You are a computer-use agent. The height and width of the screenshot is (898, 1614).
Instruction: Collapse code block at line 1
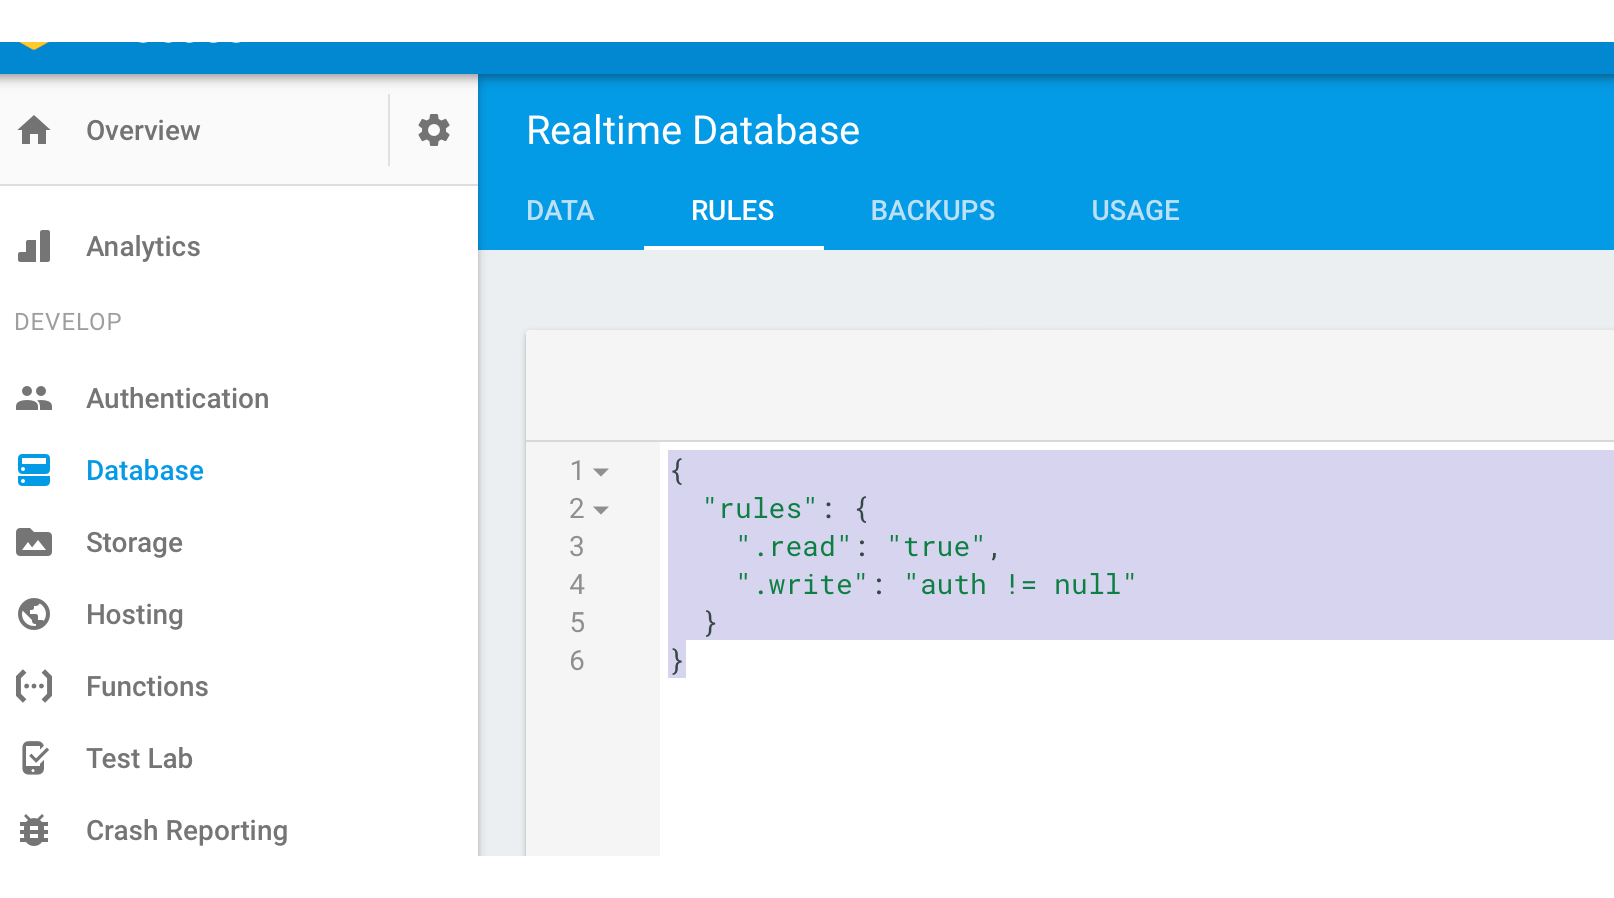coord(601,471)
